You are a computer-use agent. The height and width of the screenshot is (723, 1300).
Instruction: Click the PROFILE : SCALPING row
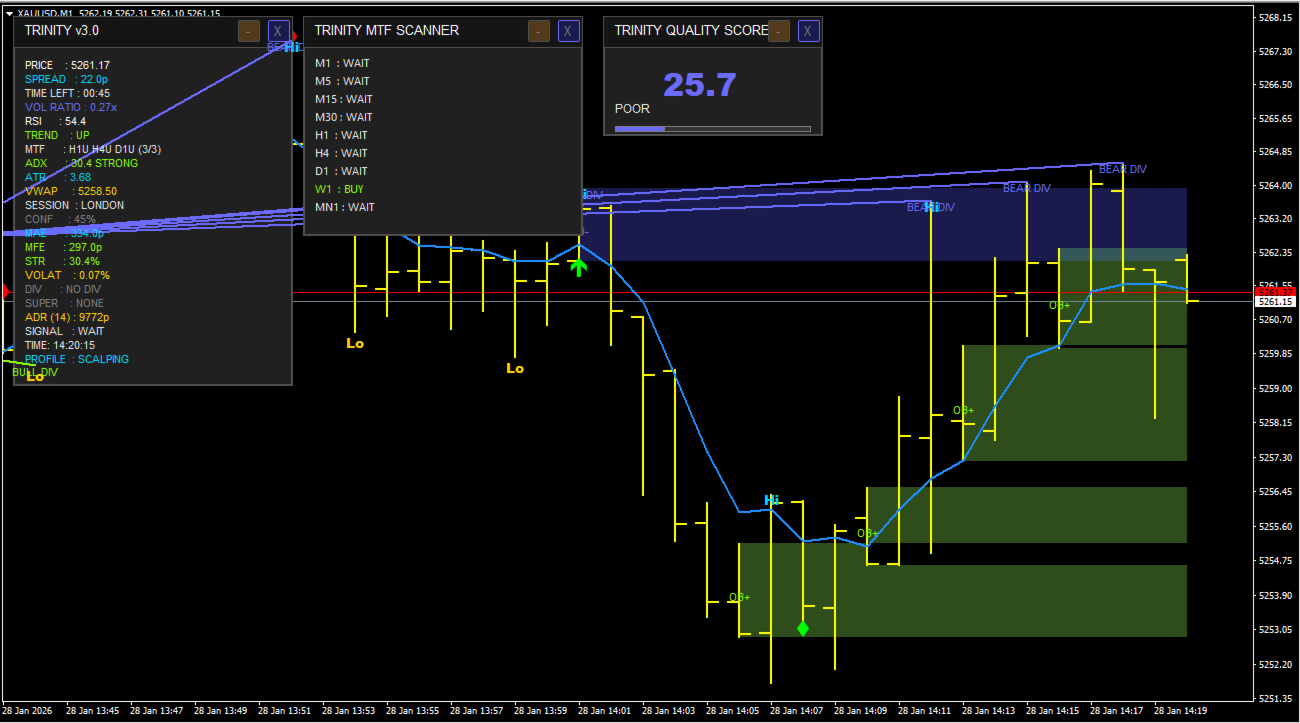click(77, 359)
